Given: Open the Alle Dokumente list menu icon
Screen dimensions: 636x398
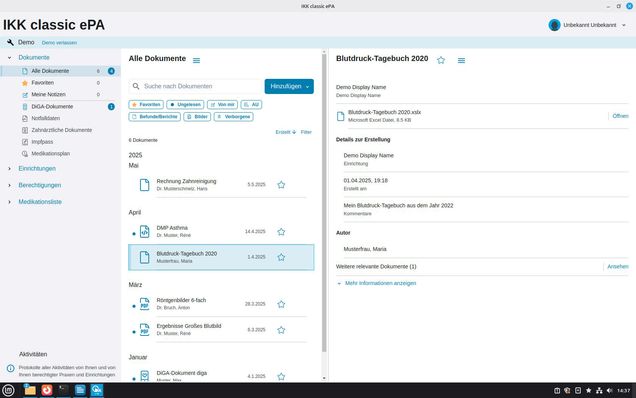Looking at the screenshot, I should click(x=196, y=60).
